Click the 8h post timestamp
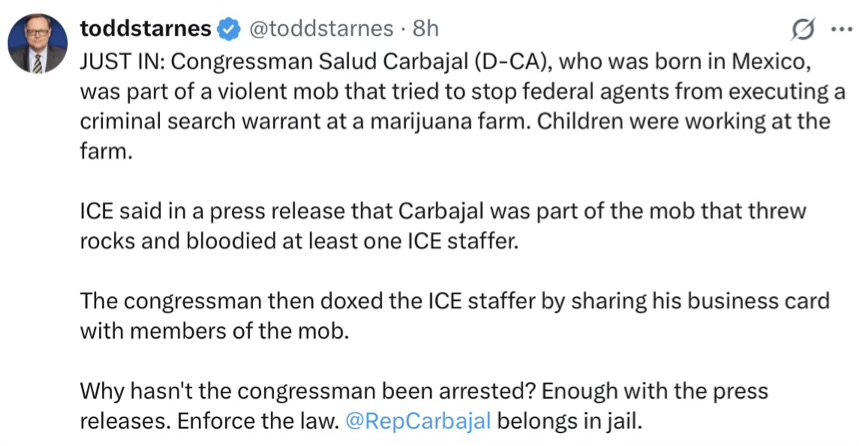The width and height of the screenshot is (859, 446). click(426, 28)
